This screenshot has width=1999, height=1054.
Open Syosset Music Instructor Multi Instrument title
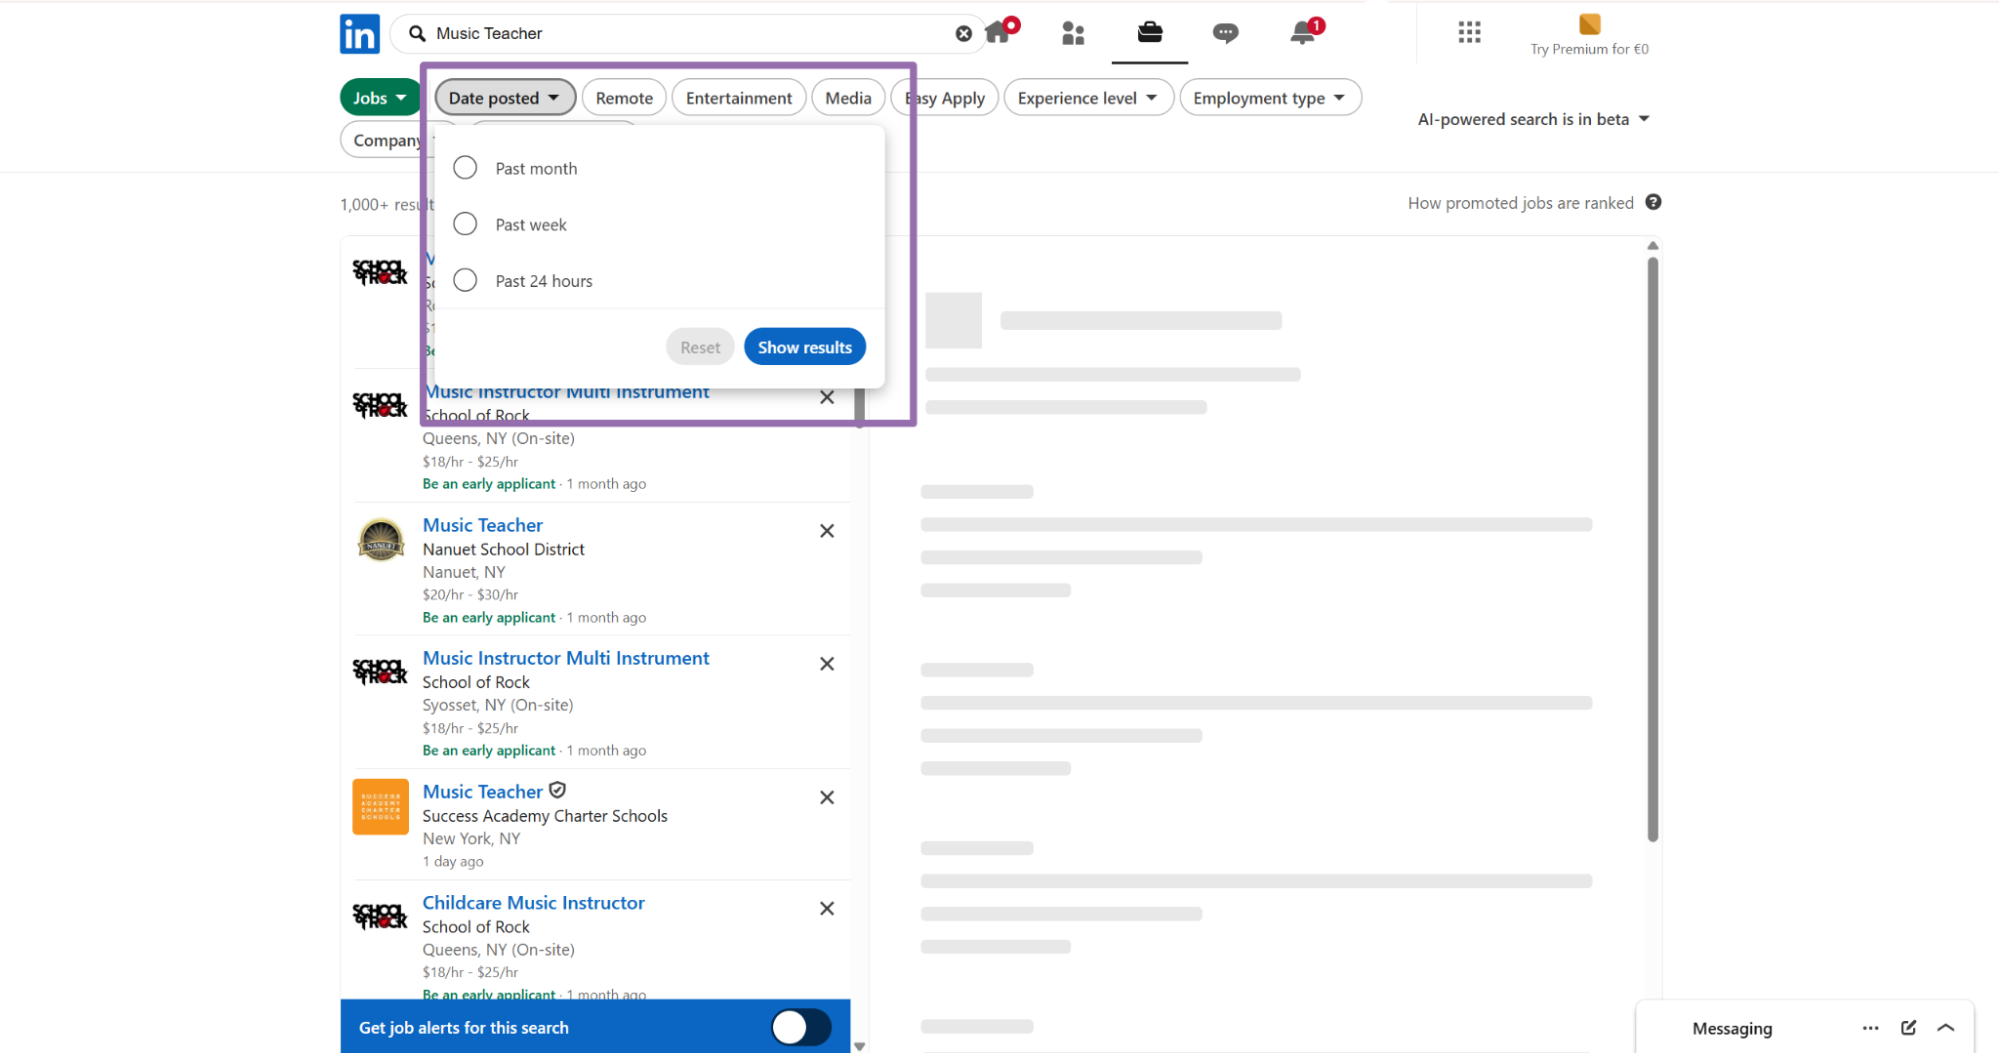(x=566, y=658)
